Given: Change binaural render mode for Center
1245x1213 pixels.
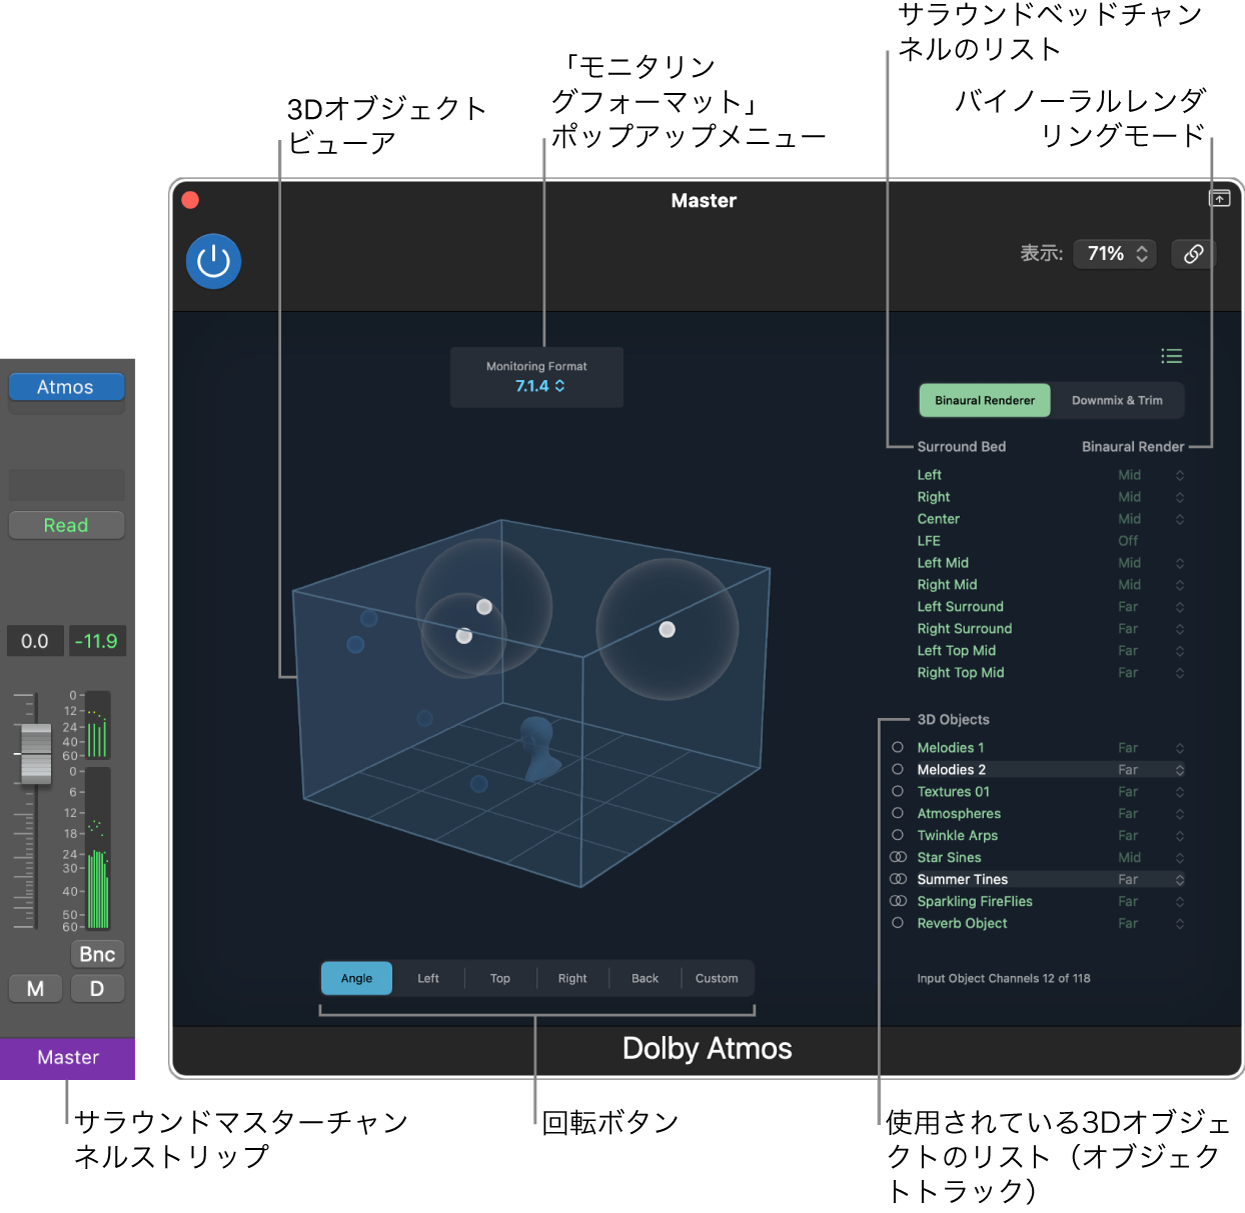Looking at the screenshot, I should click(x=1150, y=519).
